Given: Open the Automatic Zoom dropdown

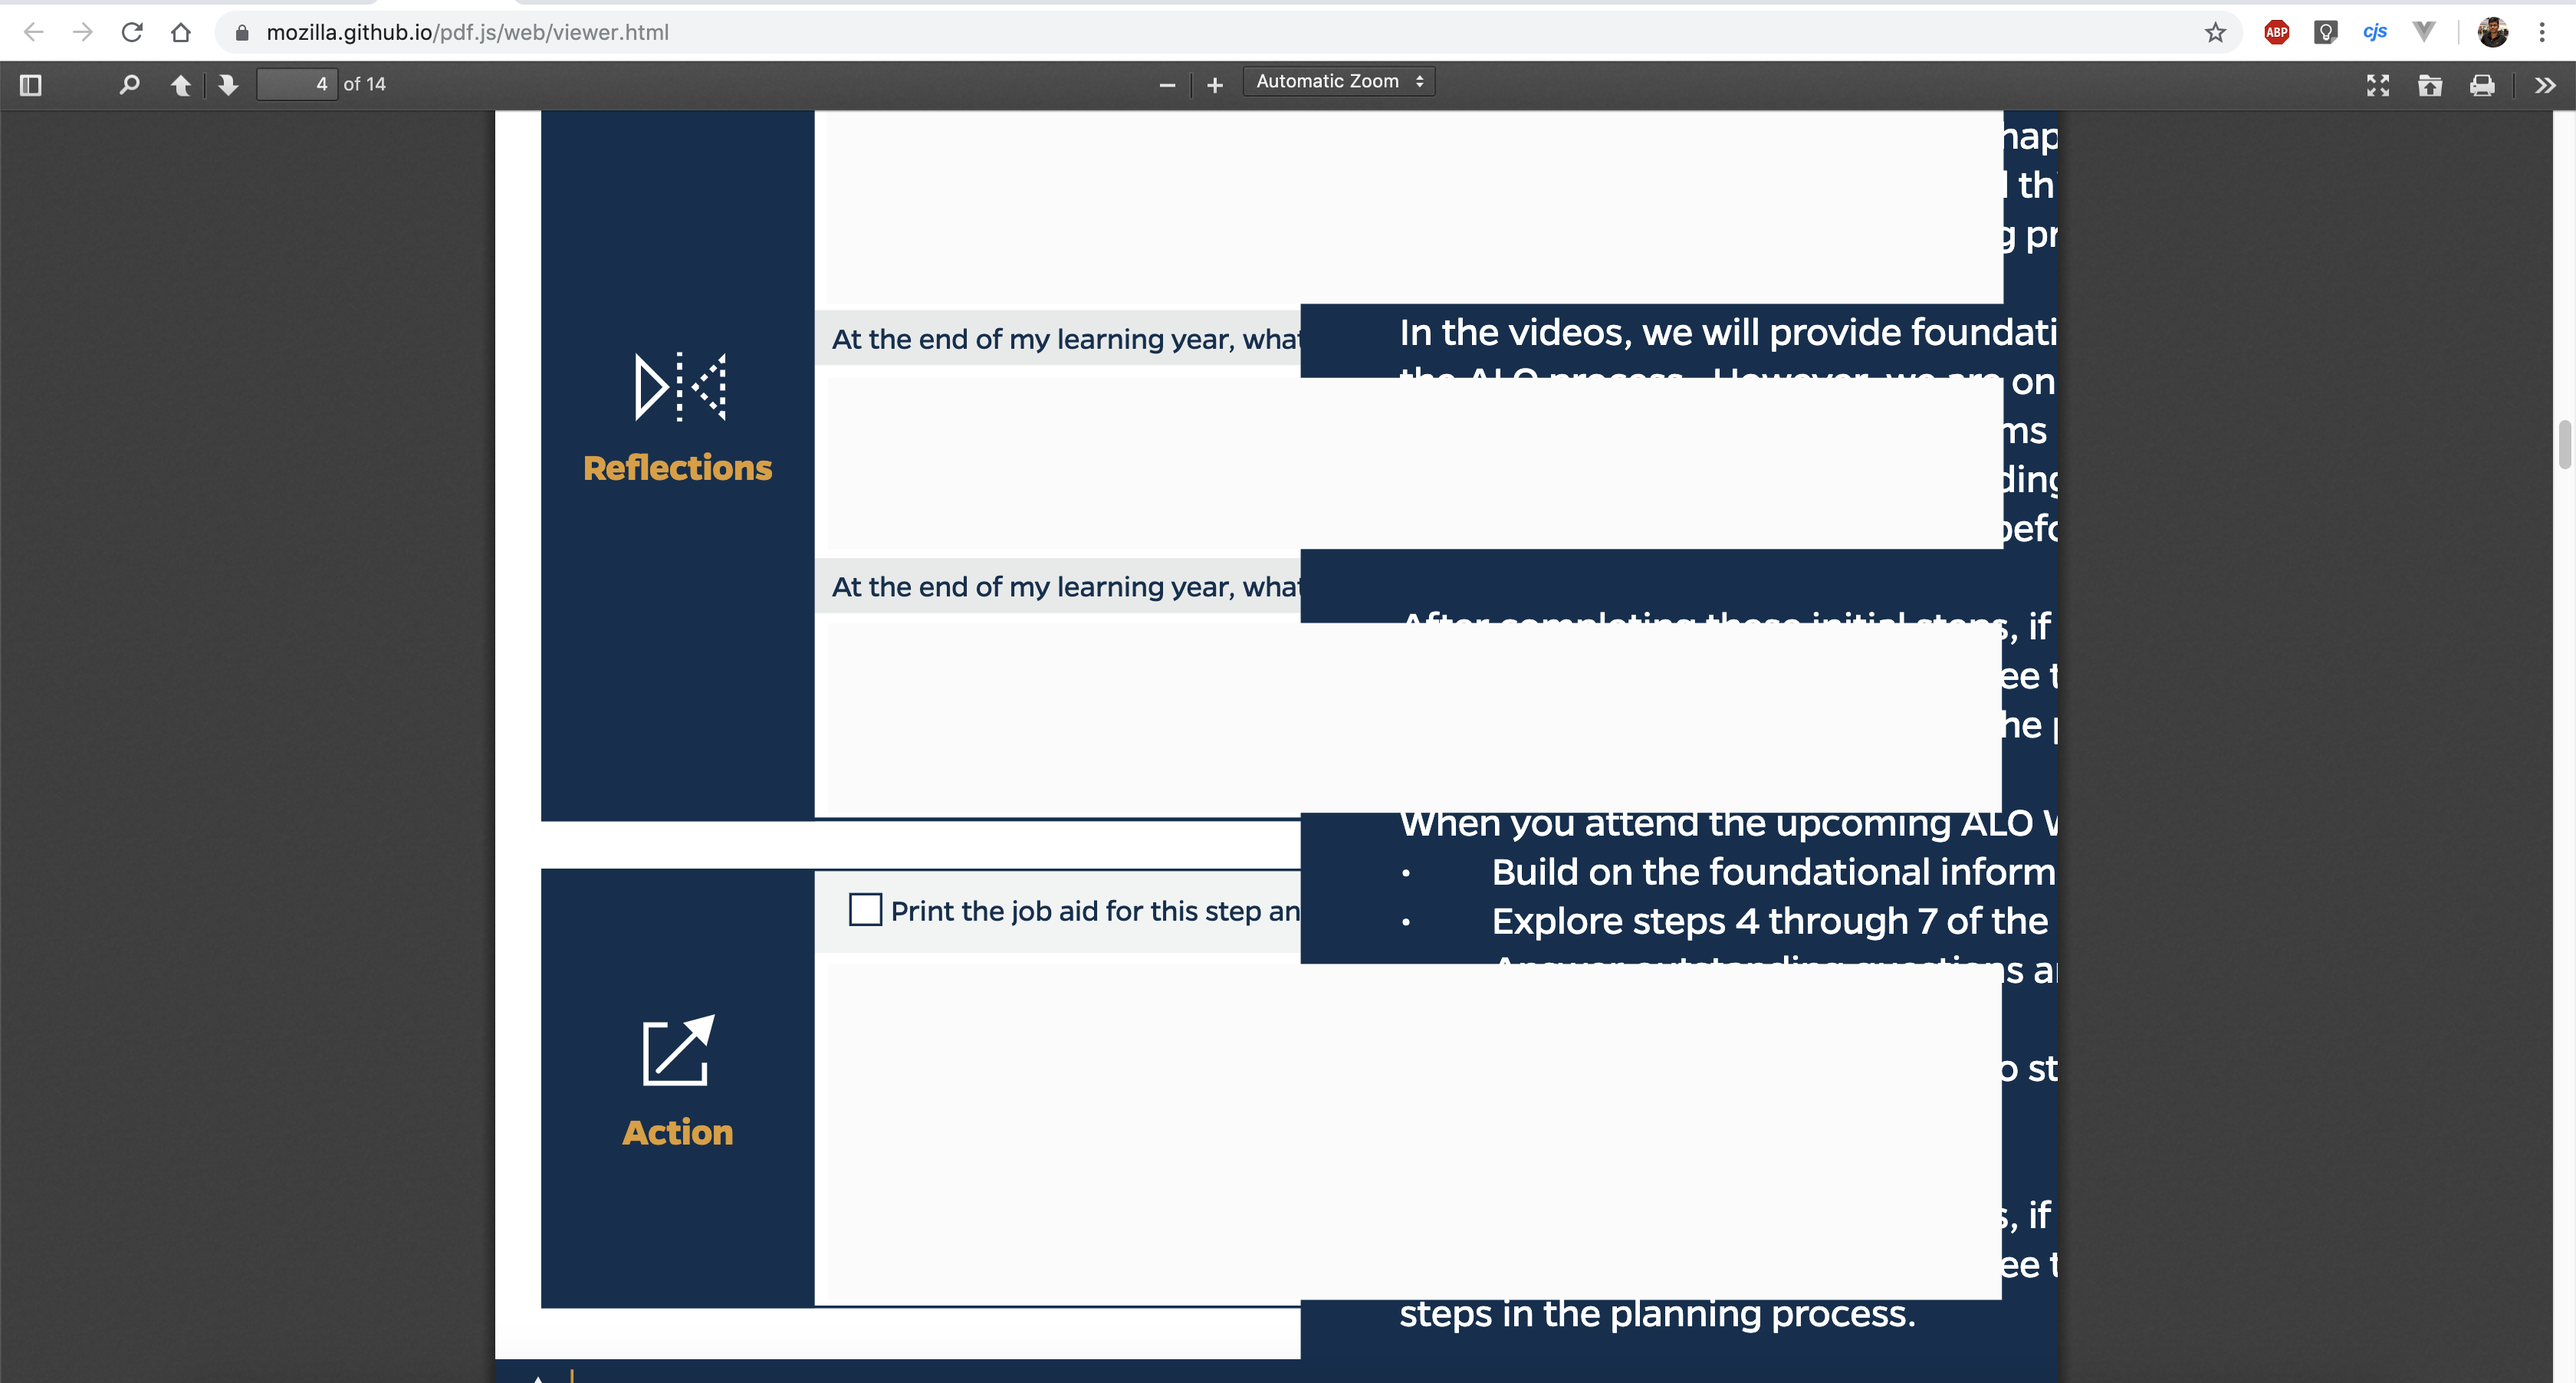Looking at the screenshot, I should [1338, 81].
